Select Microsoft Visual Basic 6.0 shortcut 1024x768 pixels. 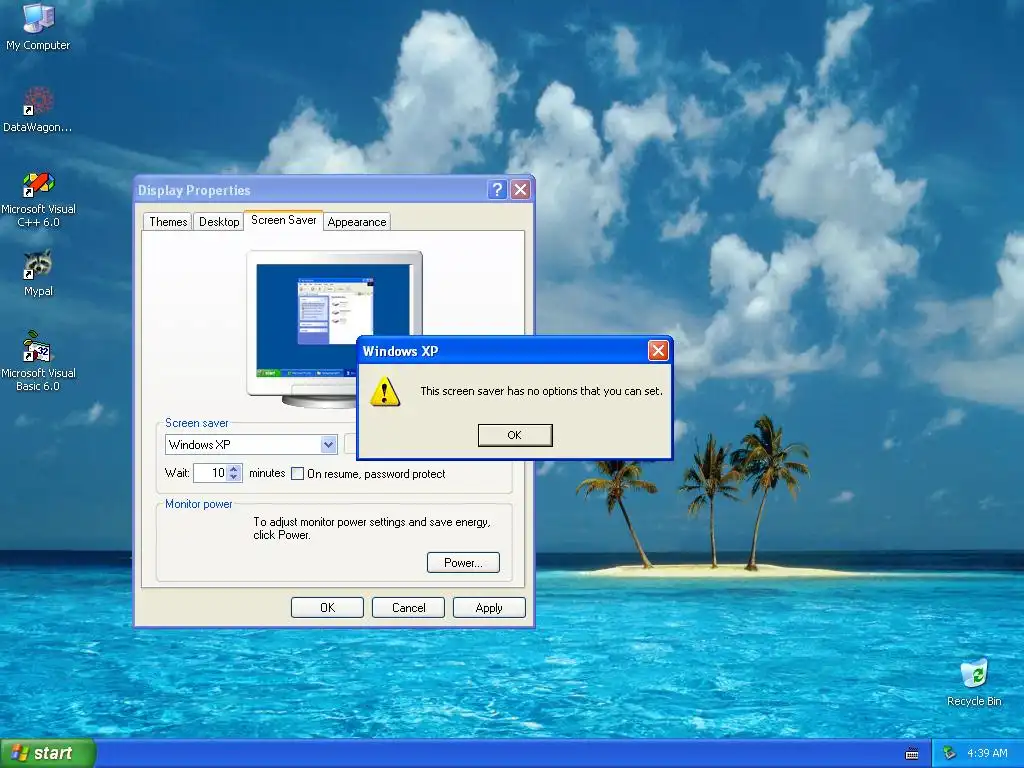pyautogui.click(x=38, y=361)
